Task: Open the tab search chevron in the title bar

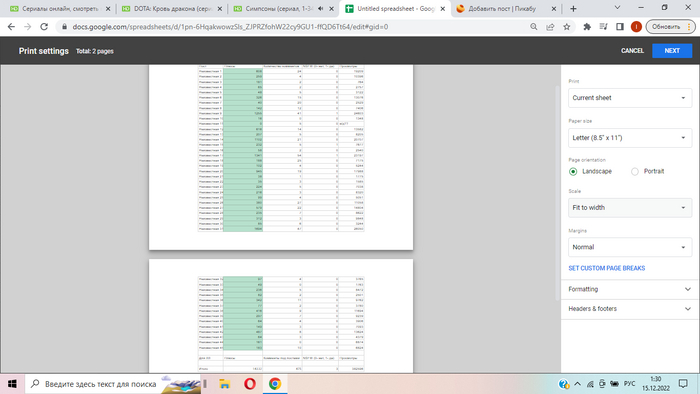Action: 617,8
